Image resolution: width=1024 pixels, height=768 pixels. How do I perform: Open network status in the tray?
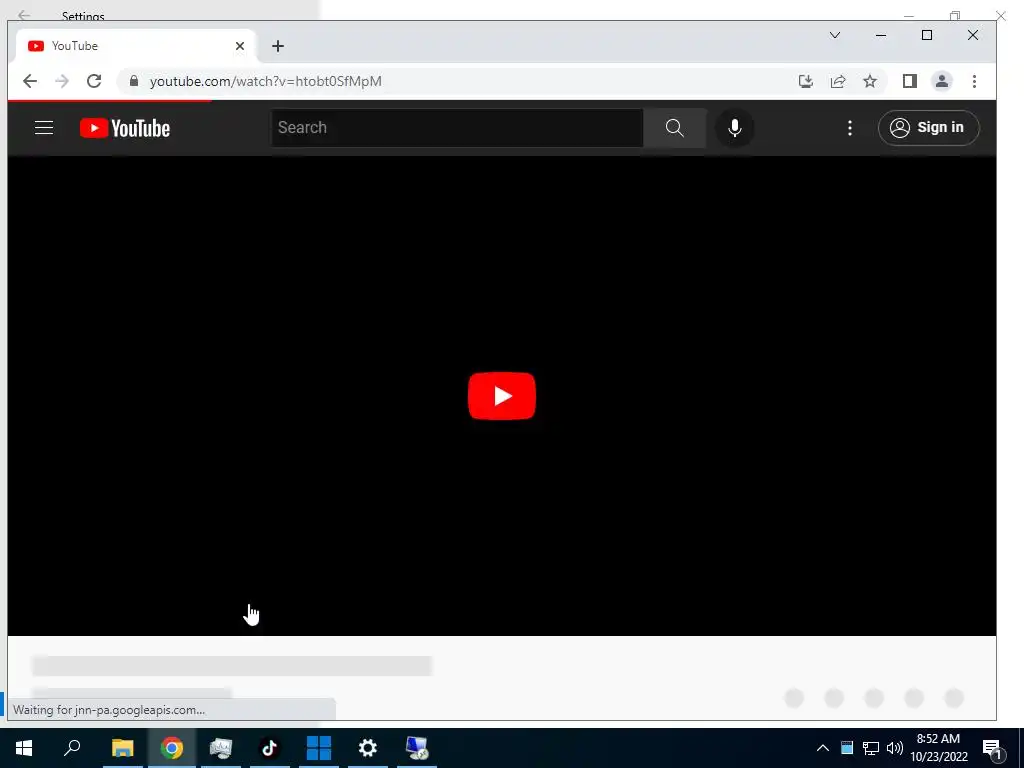pyautogui.click(x=871, y=748)
